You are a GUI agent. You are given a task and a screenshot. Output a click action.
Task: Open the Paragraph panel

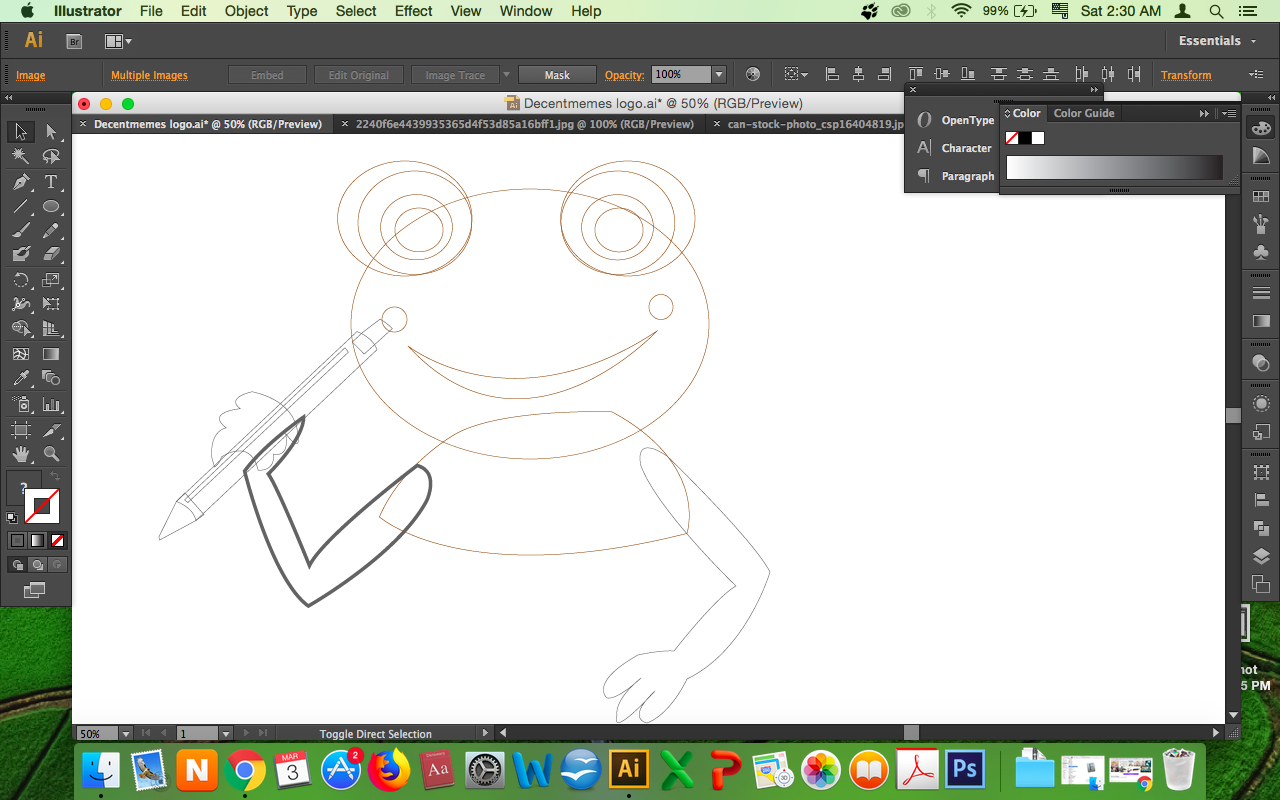click(x=956, y=176)
